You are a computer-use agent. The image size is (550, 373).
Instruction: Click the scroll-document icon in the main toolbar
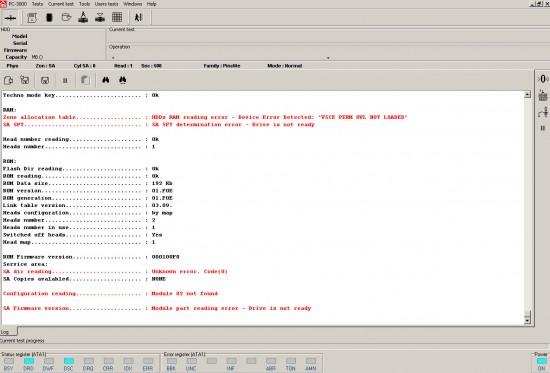[x=32, y=18]
